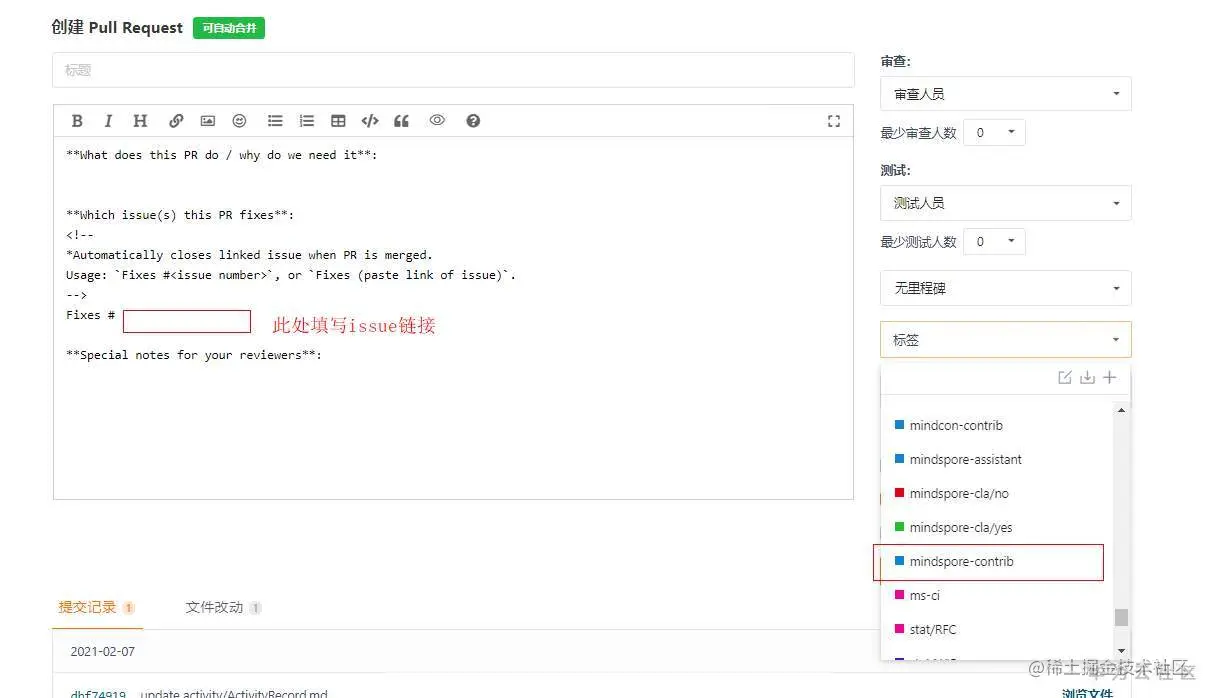Expand the editor to fullscreen
The image size is (1209, 698).
[834, 121]
